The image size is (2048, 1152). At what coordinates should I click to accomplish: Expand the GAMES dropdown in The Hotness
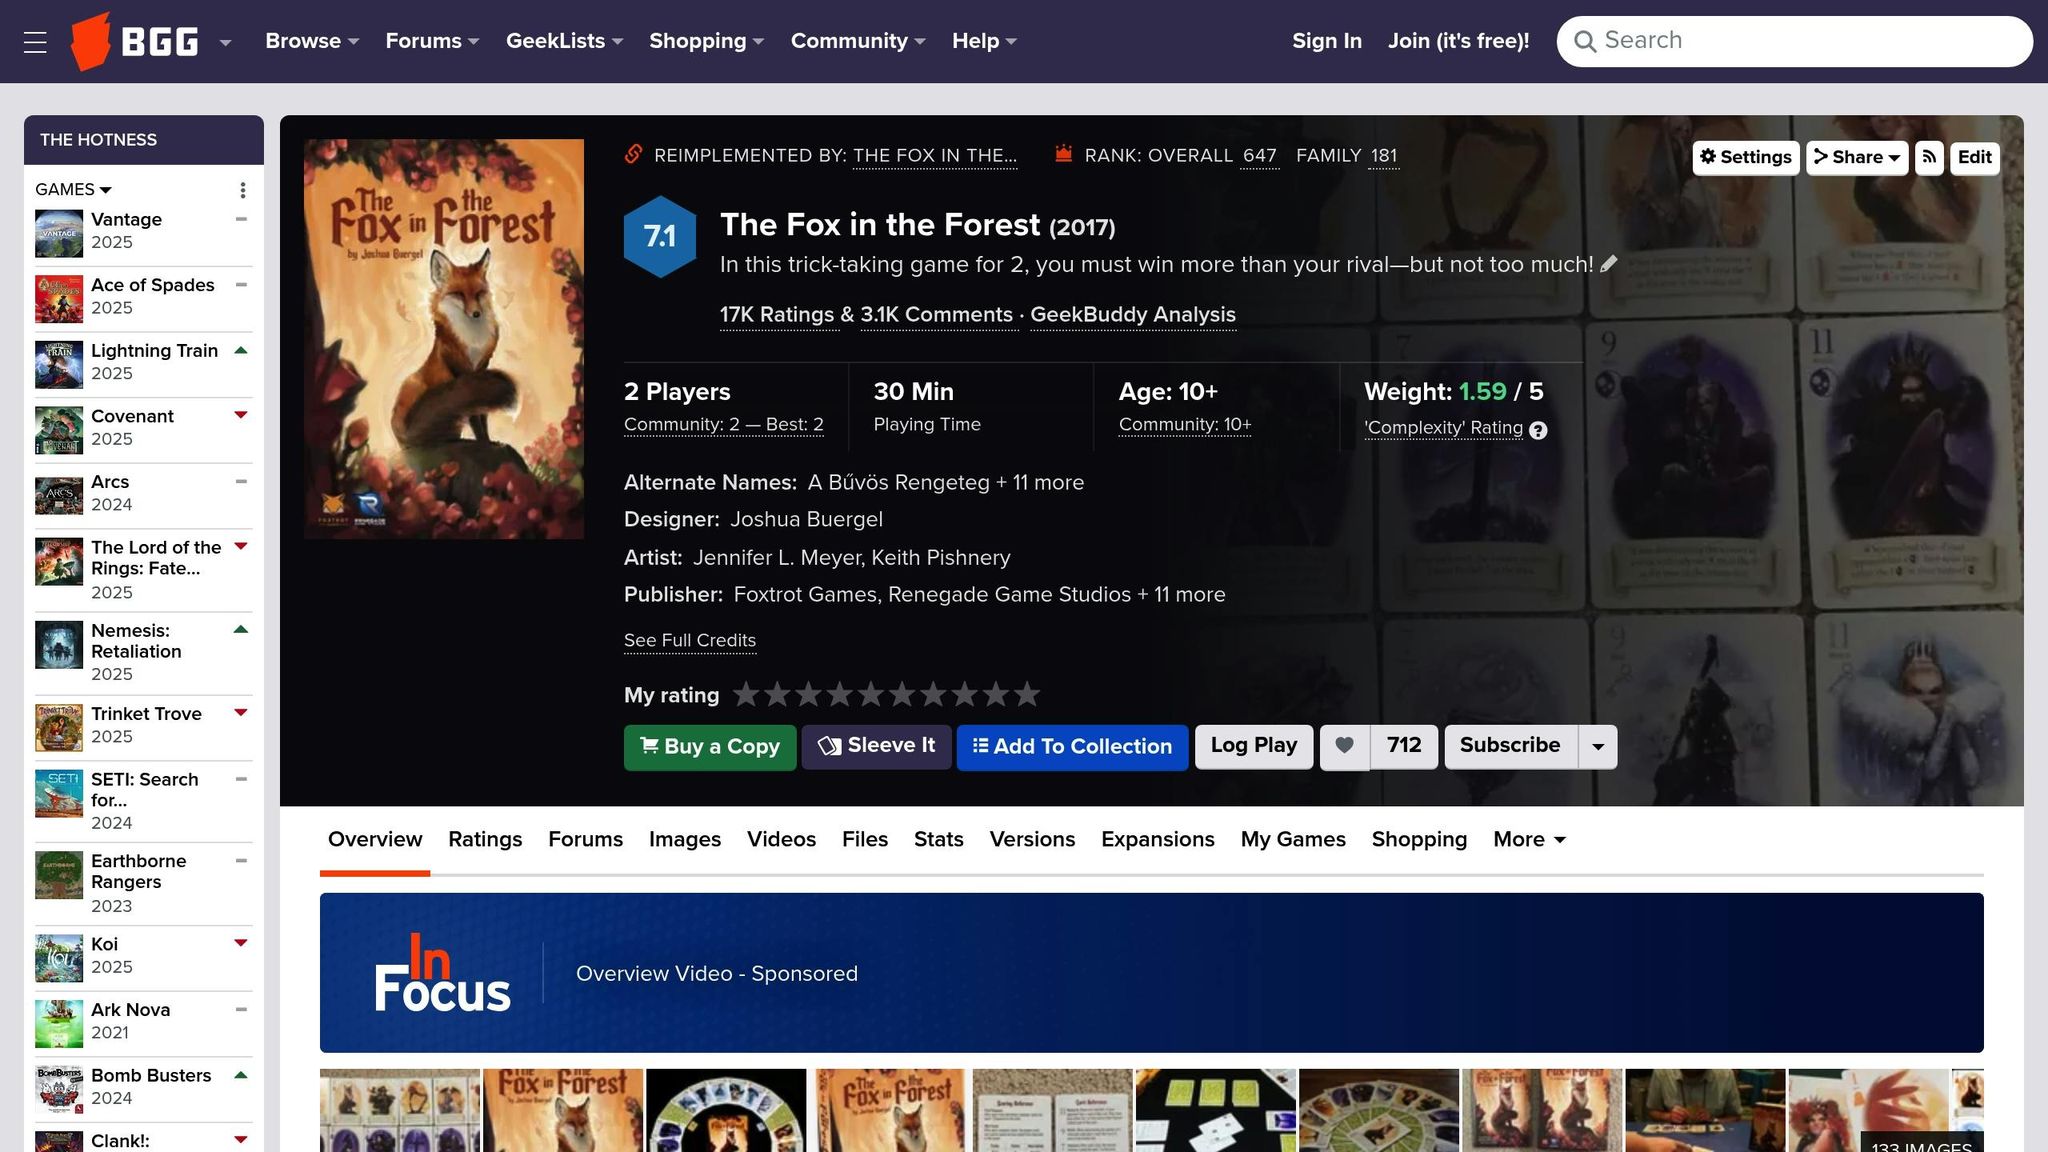pos(73,189)
